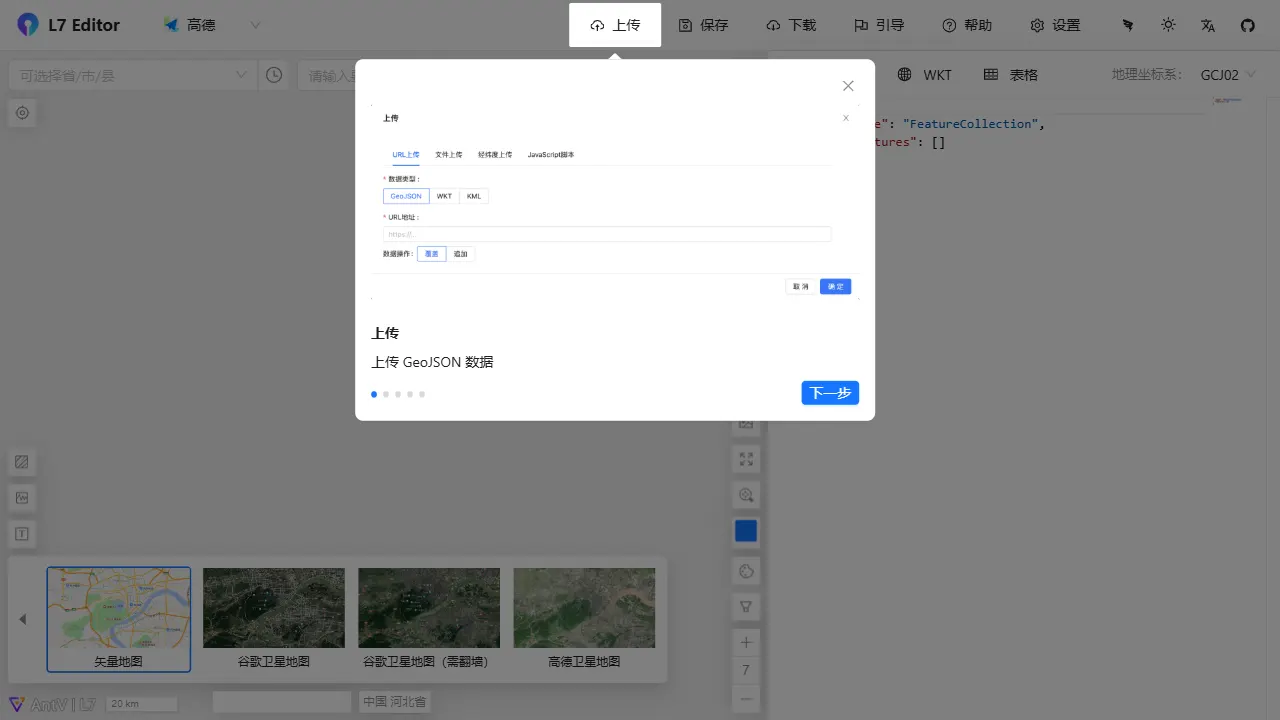This screenshot has height=720, width=1280.
Task: Click the palette theme color icon
Action: click(746, 571)
